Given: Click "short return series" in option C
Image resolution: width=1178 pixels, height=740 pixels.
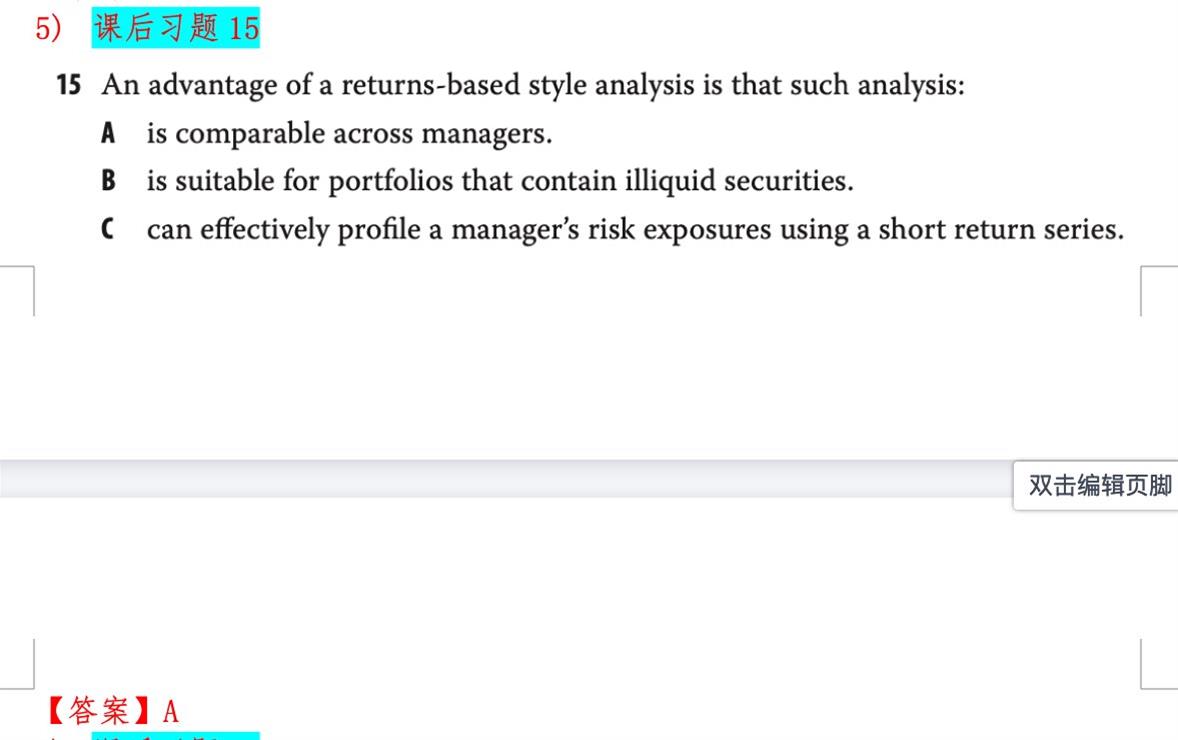Looking at the screenshot, I should [1000, 230].
